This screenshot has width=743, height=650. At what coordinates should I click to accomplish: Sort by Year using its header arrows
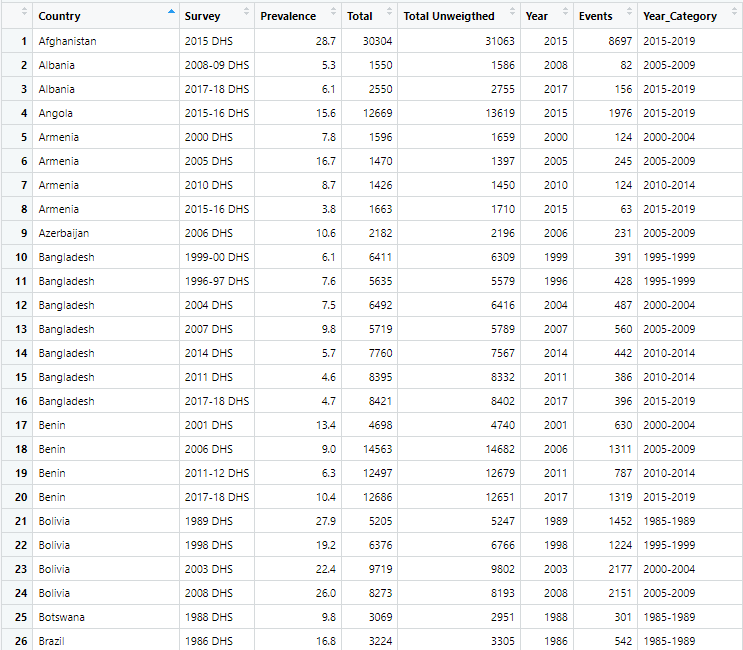click(x=567, y=16)
